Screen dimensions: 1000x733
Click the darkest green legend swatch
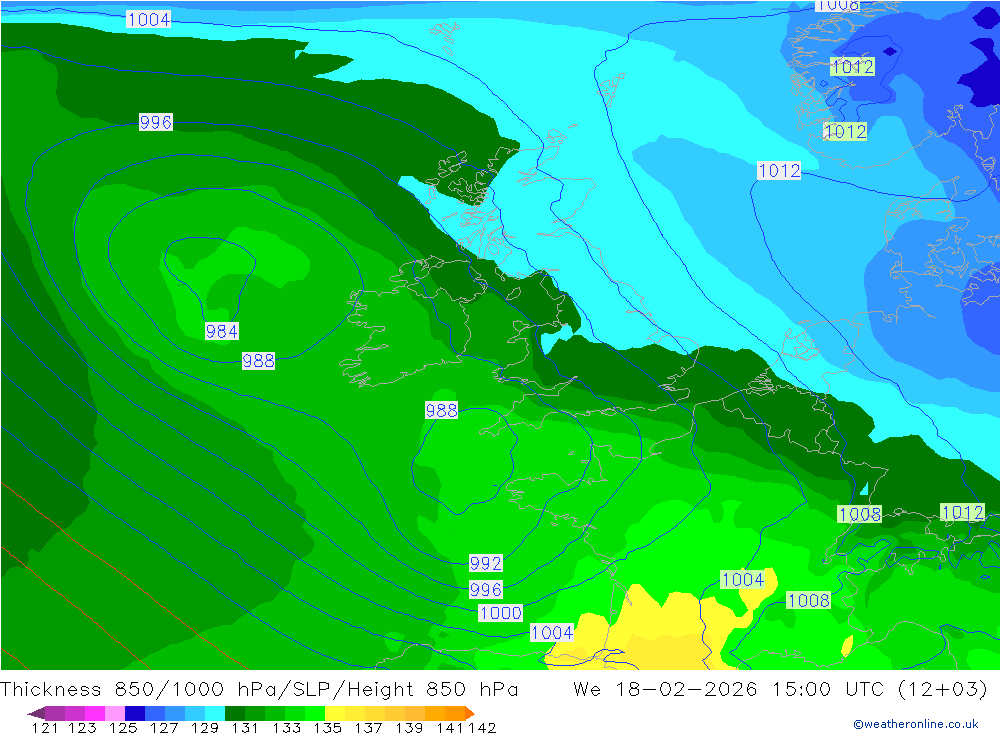pos(235,713)
